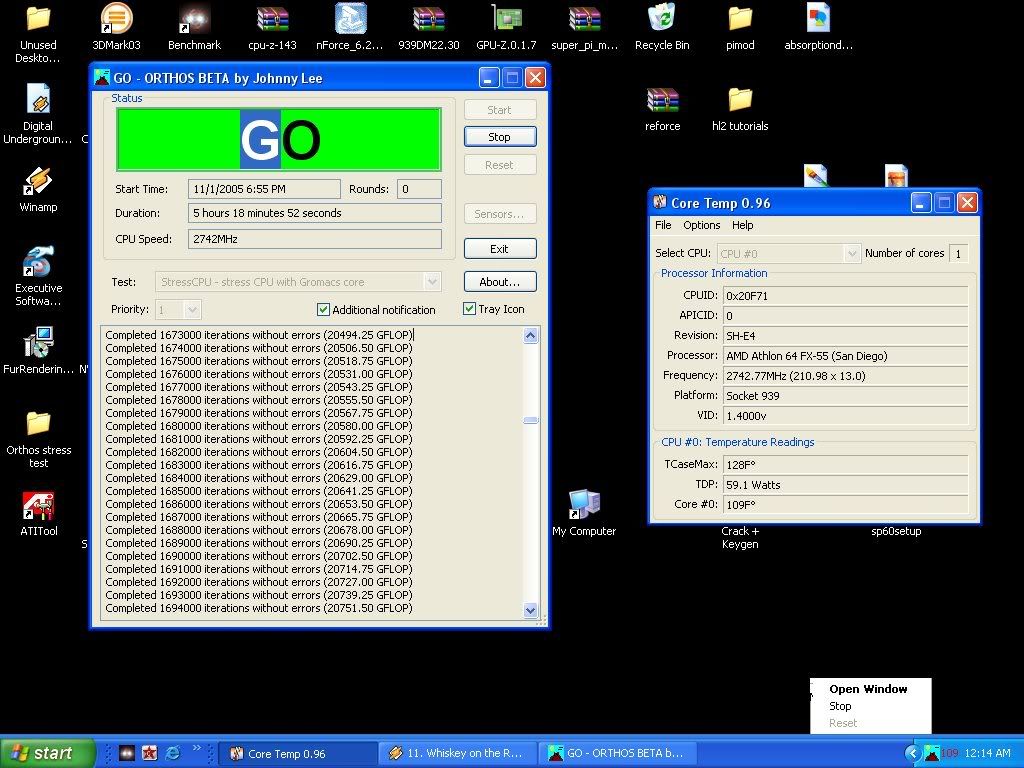This screenshot has height=768, width=1024.
Task: Click the Windows start button
Action: pyautogui.click(x=47, y=753)
